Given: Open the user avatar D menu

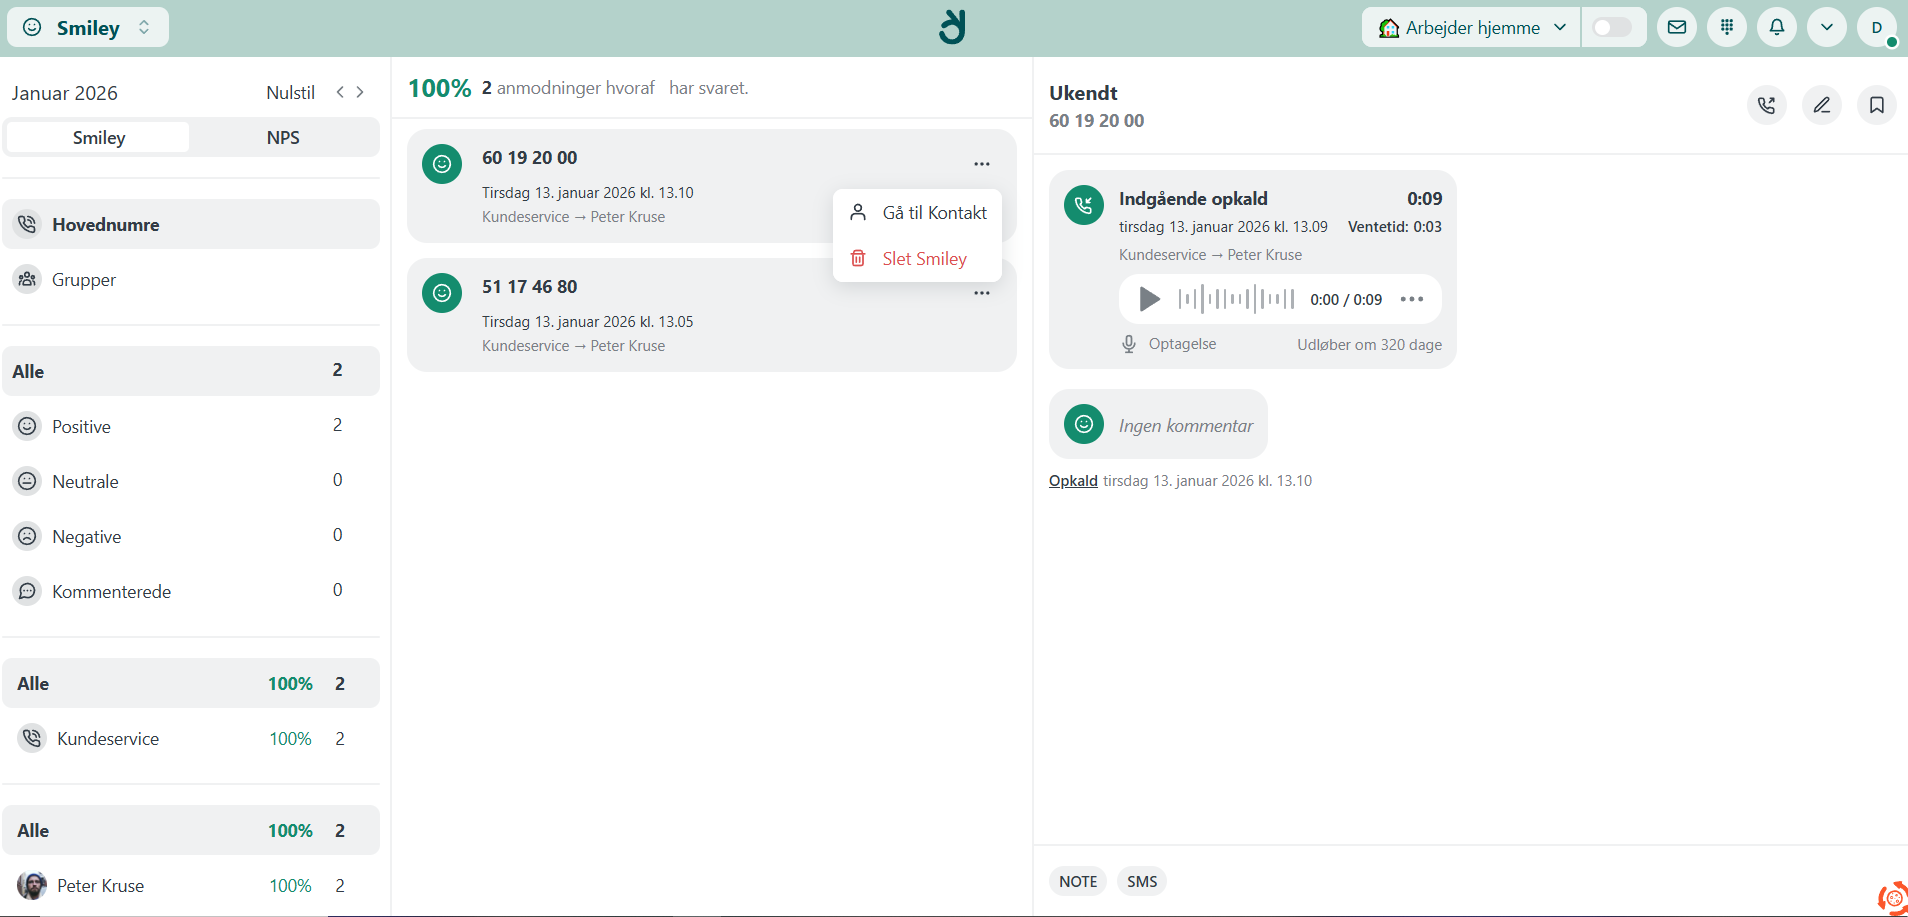Looking at the screenshot, I should coord(1876,27).
